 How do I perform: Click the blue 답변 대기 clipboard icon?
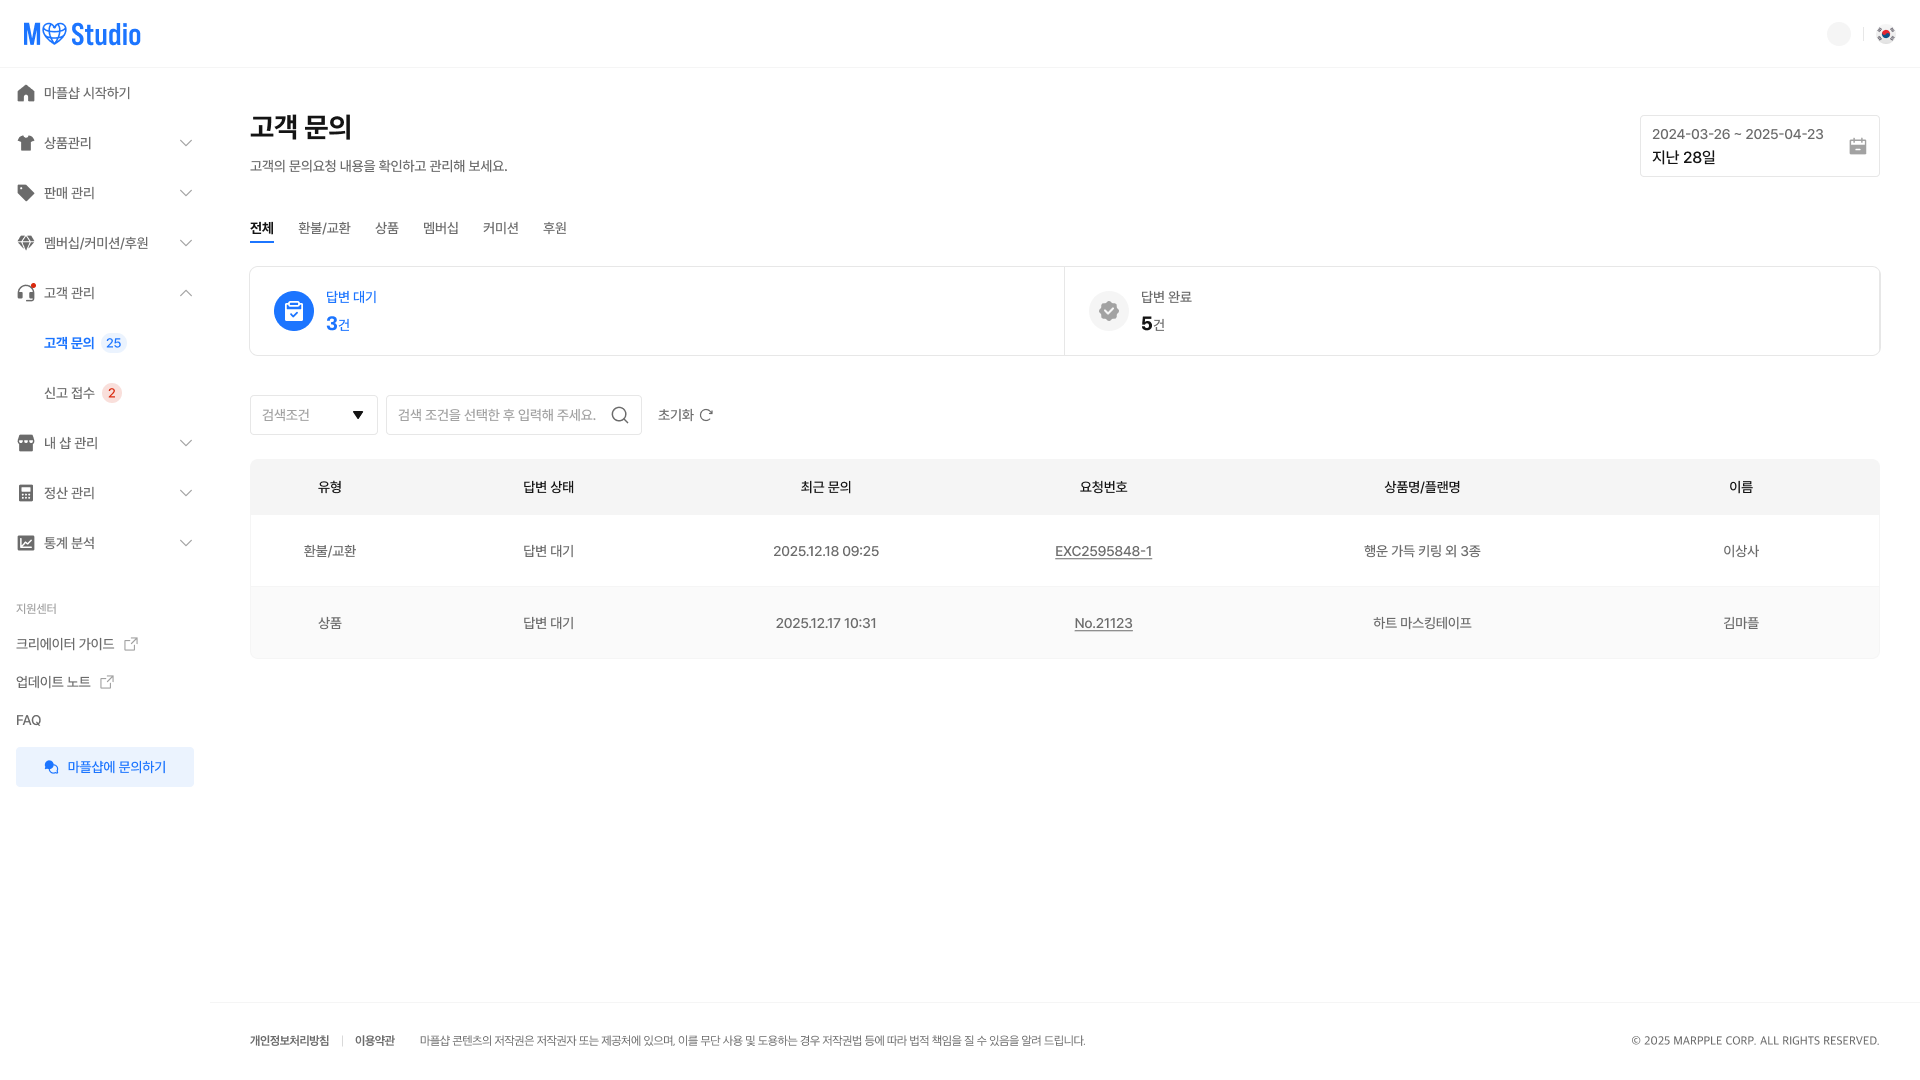tap(294, 311)
